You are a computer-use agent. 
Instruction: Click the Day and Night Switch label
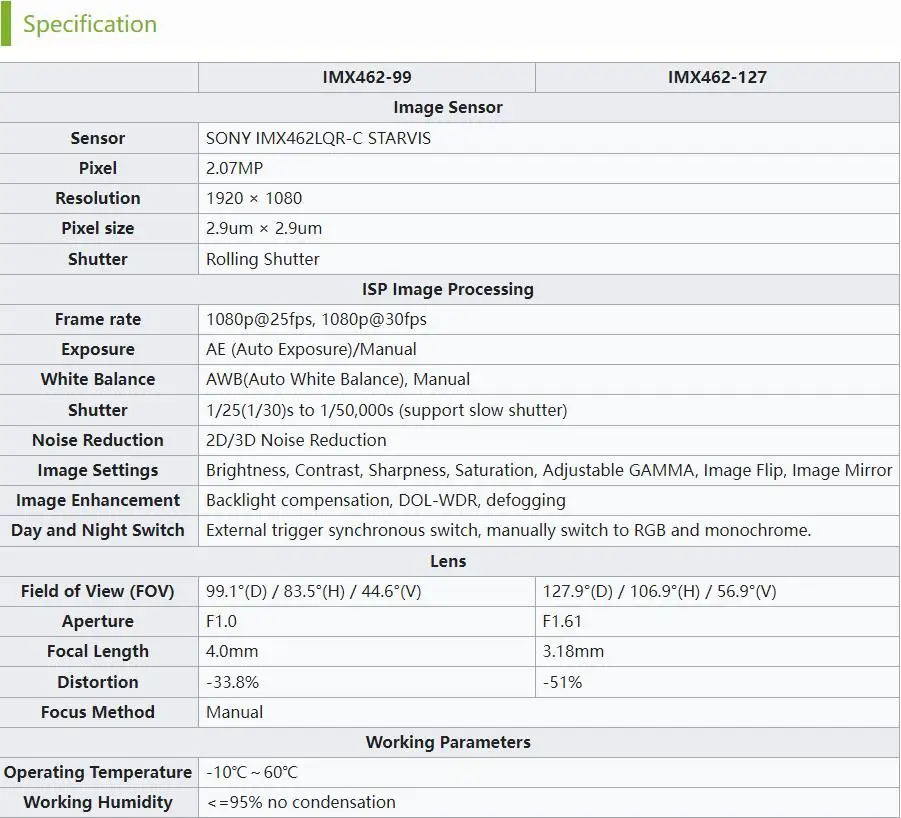pos(98,530)
